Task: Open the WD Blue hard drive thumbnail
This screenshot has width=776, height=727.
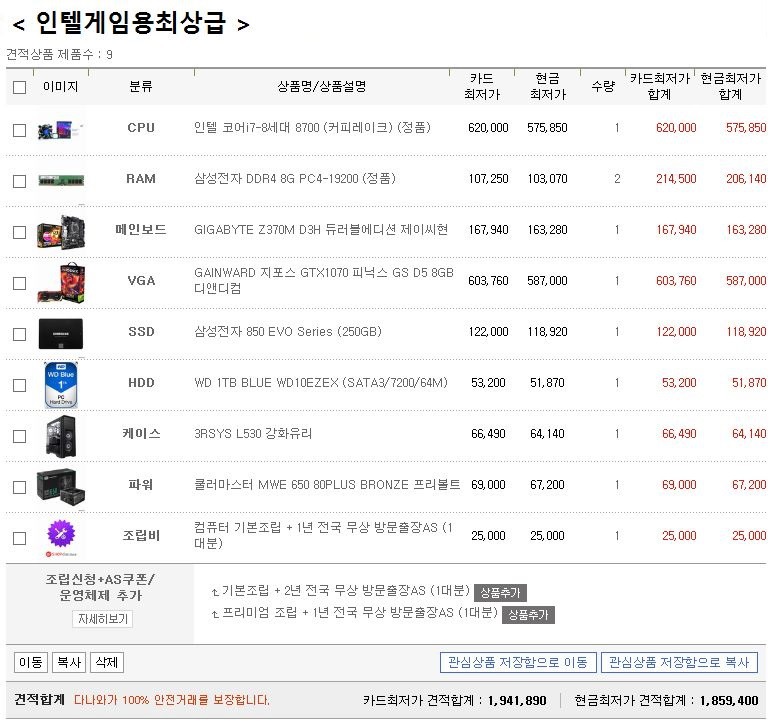Action: (61, 385)
